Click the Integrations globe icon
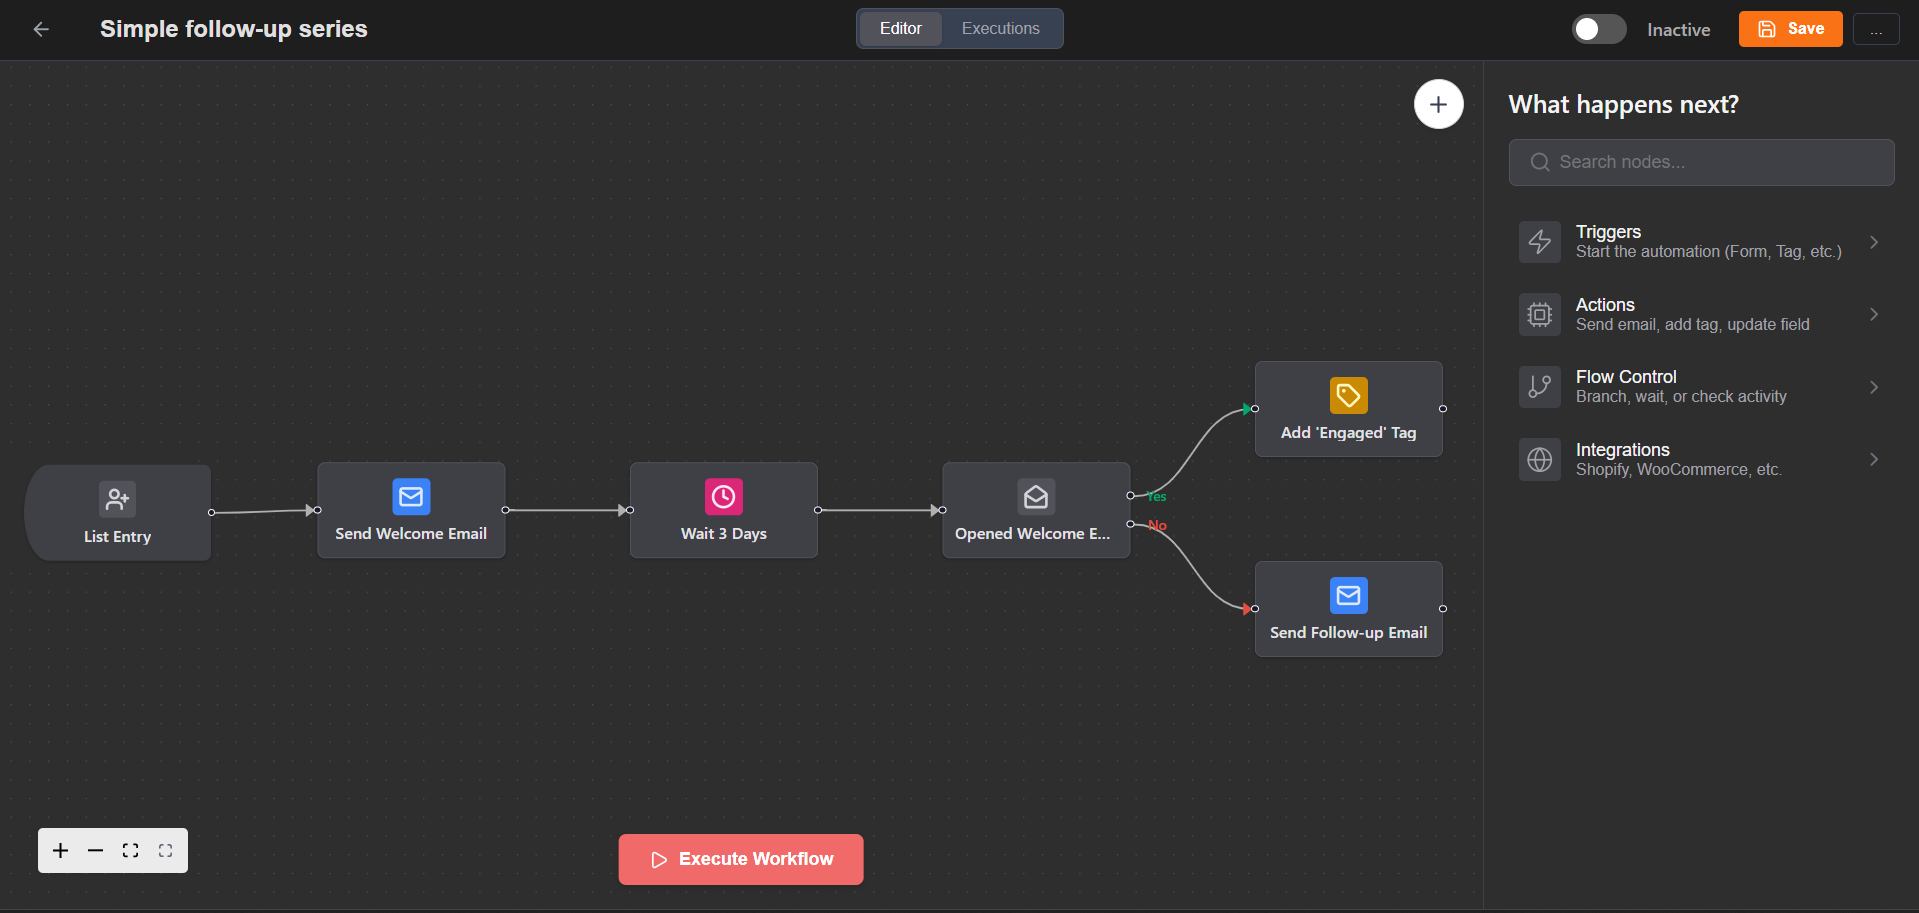The height and width of the screenshot is (913, 1919). point(1540,459)
